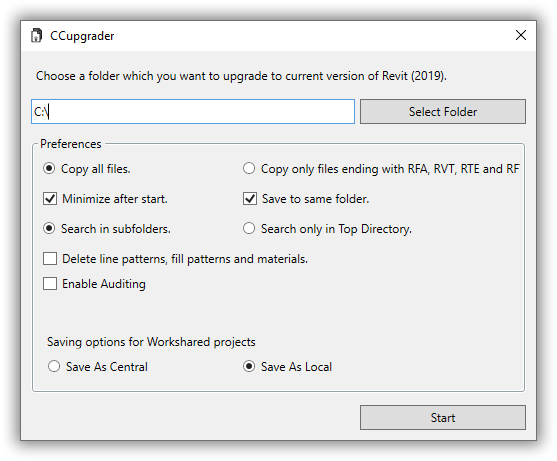Close the CCupgrader dialog window
The image size is (557, 461).
520,35
